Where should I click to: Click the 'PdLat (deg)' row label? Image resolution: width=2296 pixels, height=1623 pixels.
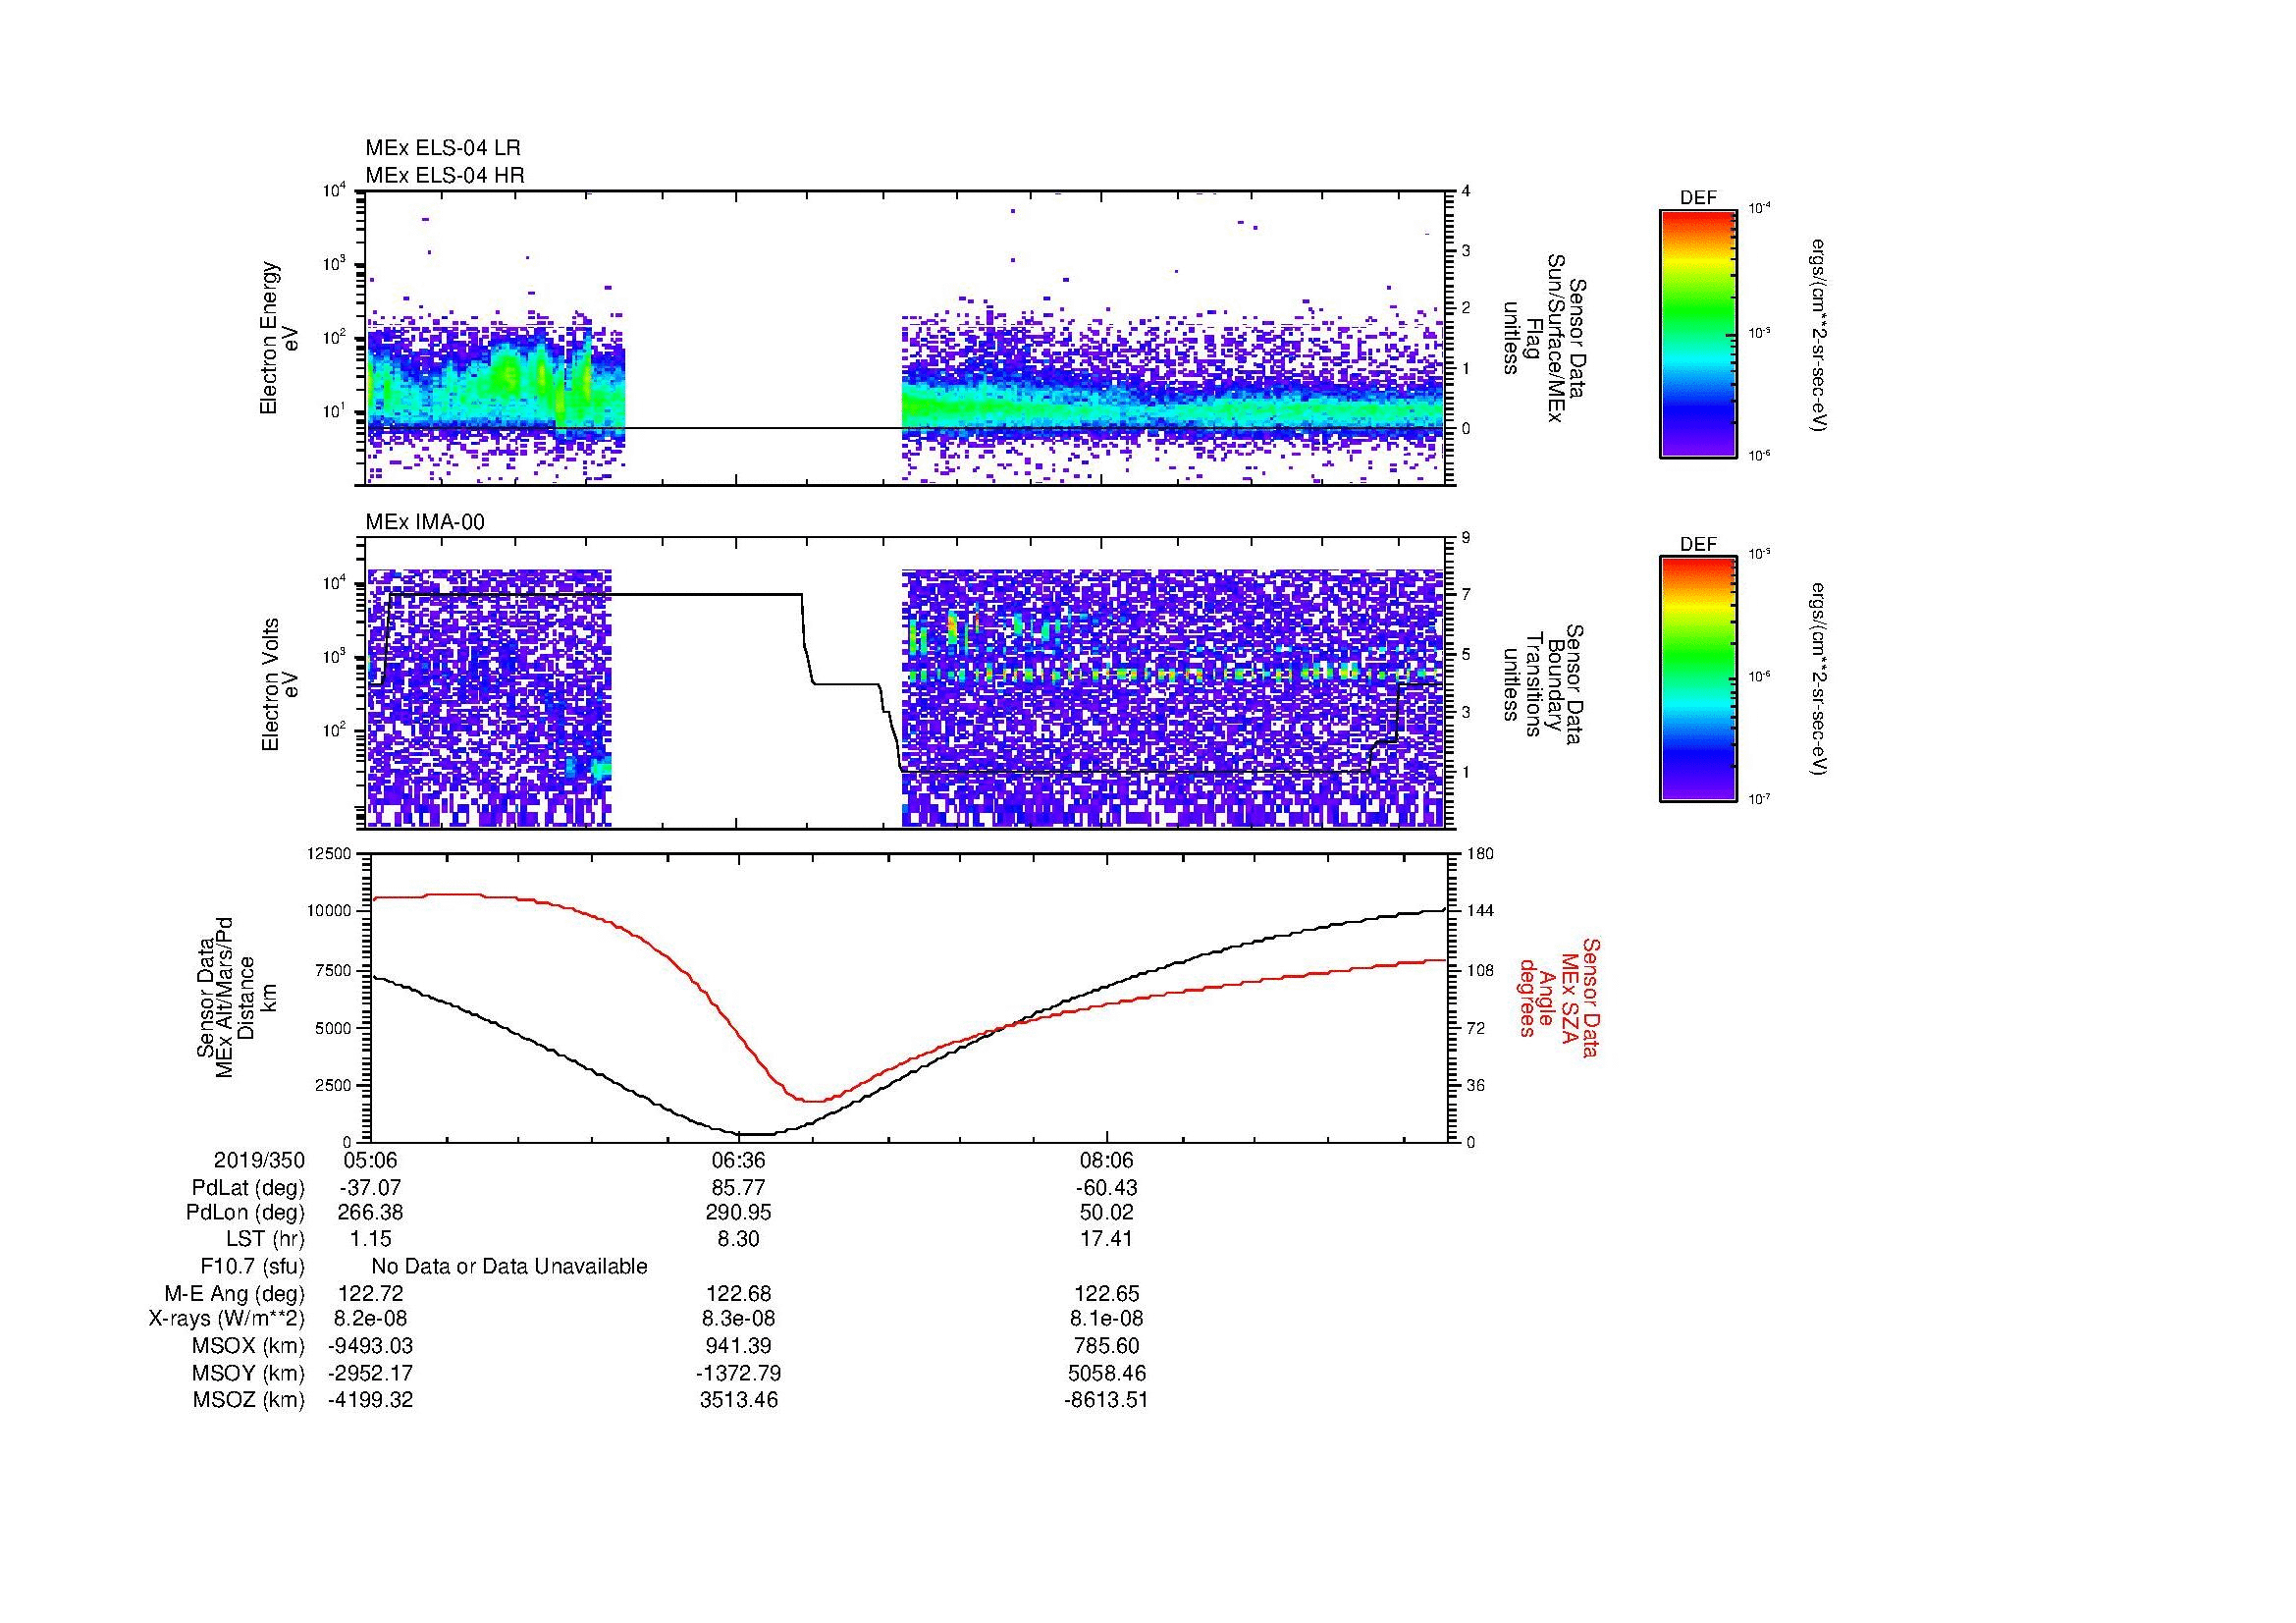248,1188
